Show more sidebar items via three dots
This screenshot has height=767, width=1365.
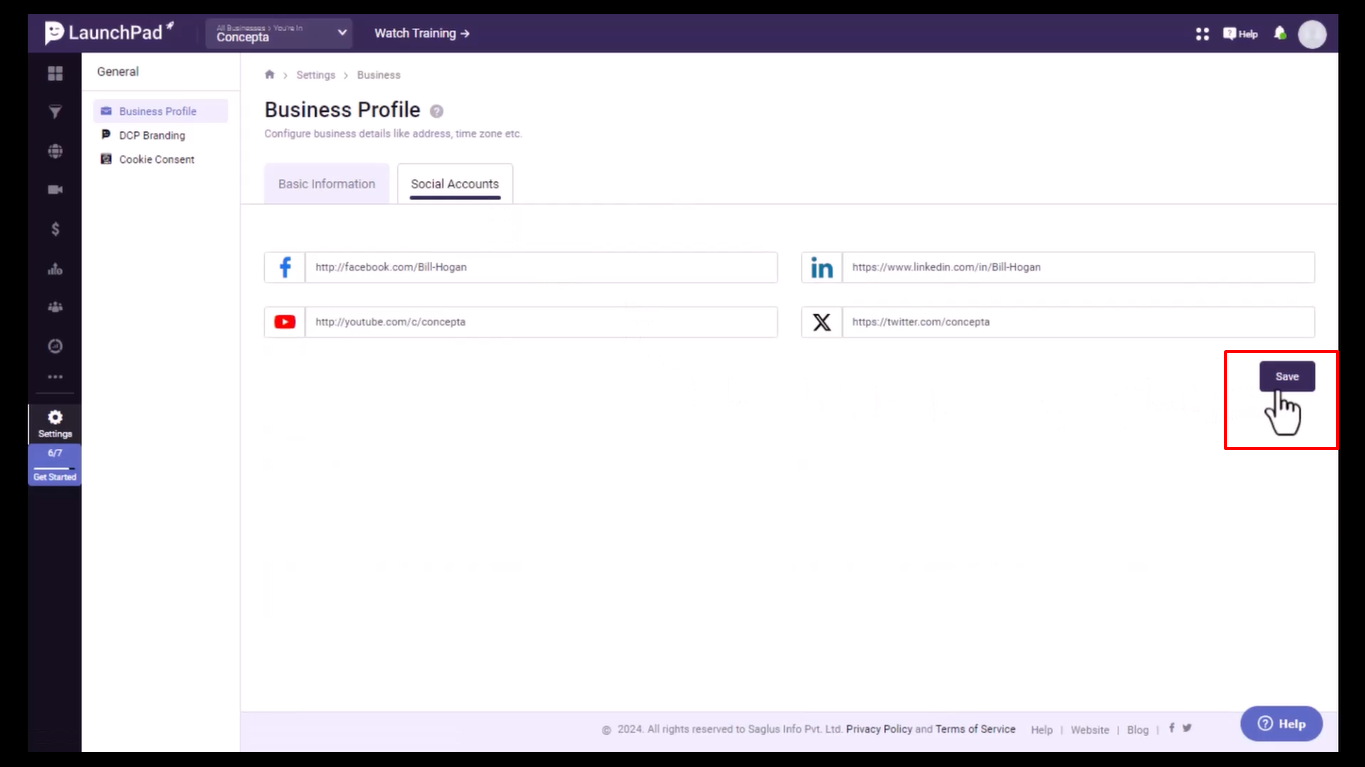click(55, 377)
